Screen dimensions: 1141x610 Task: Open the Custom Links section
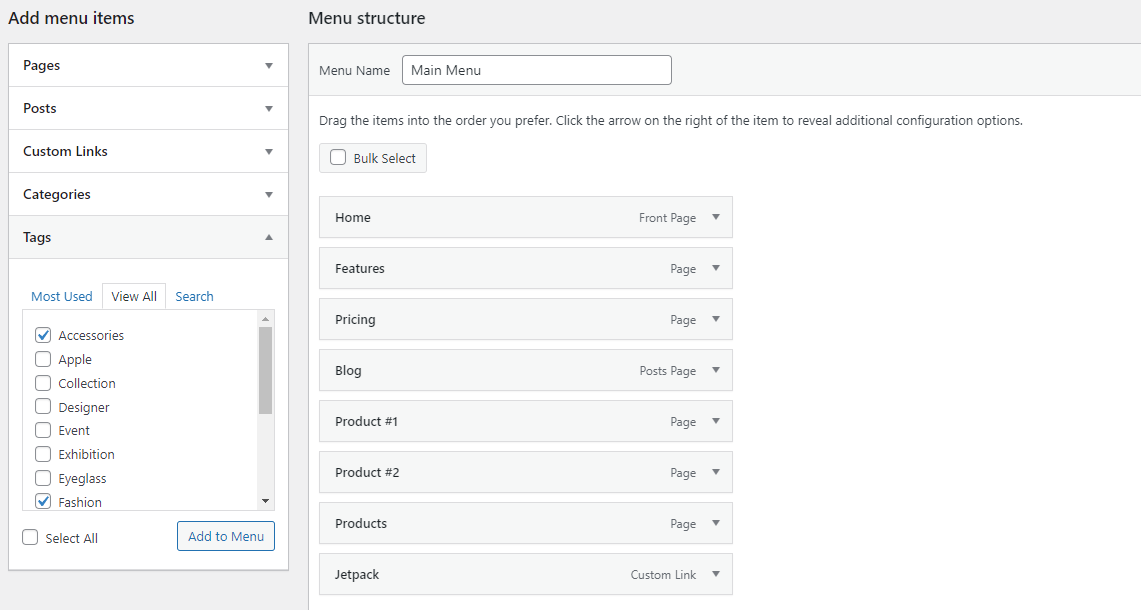(x=148, y=150)
